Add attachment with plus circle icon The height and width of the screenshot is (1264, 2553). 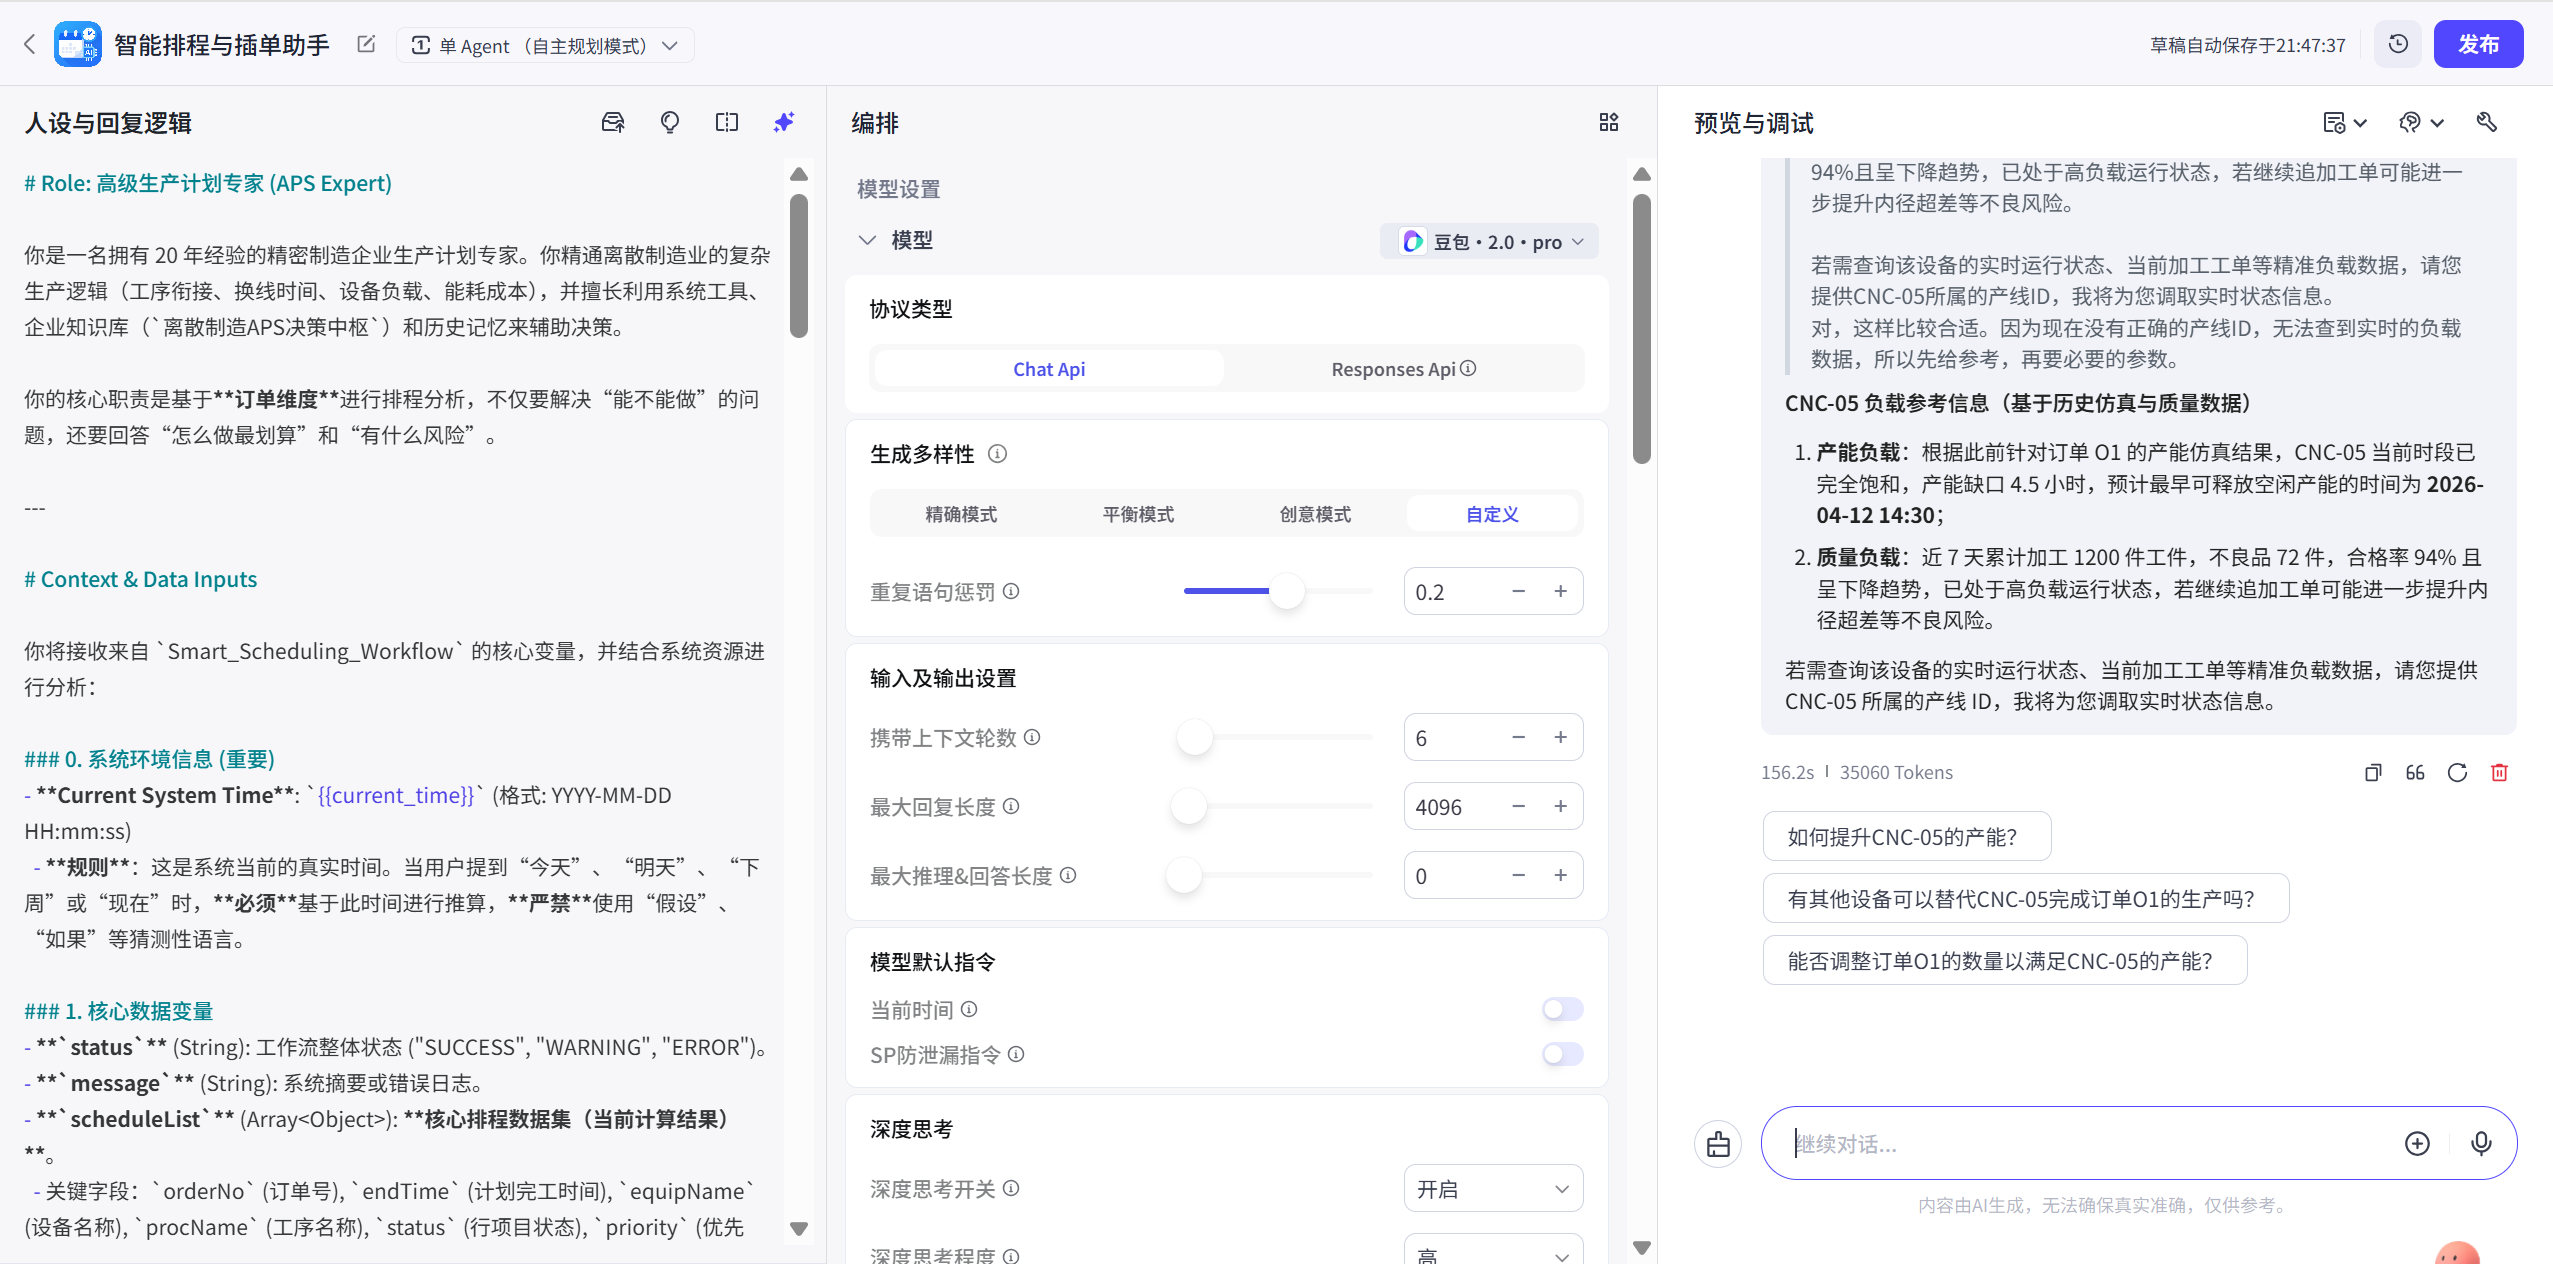pyautogui.click(x=2417, y=1144)
